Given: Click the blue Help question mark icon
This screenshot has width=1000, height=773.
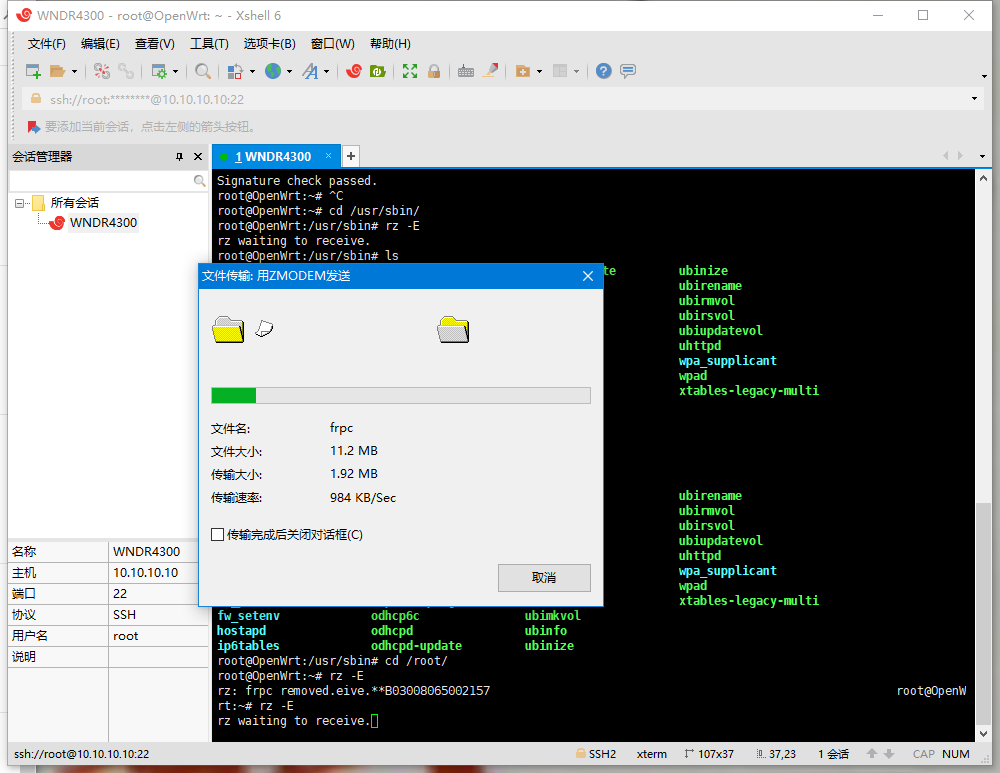Looking at the screenshot, I should (x=603, y=71).
